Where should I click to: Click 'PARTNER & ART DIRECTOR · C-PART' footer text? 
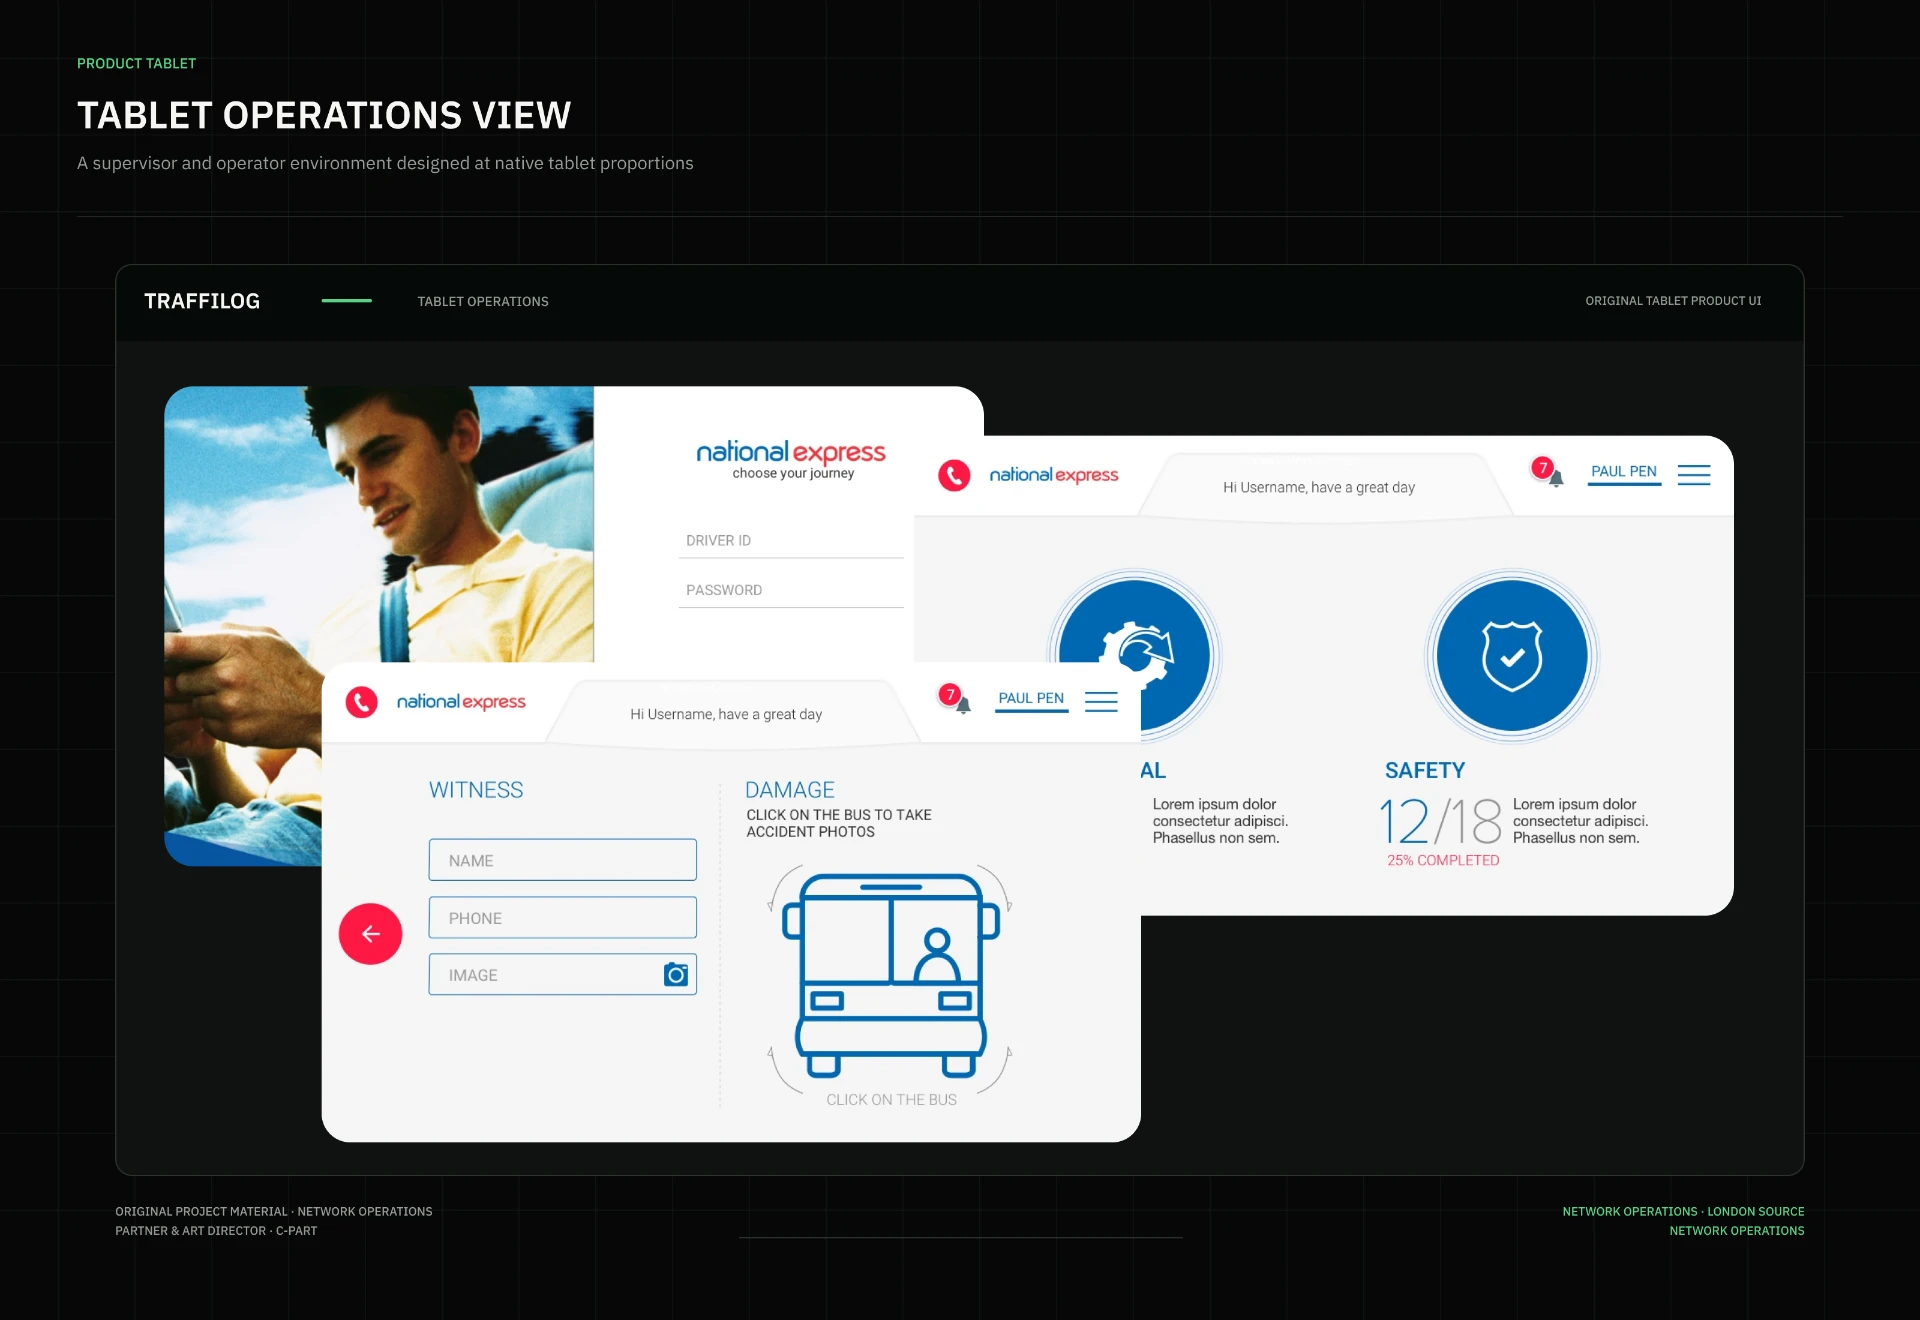(x=216, y=1231)
